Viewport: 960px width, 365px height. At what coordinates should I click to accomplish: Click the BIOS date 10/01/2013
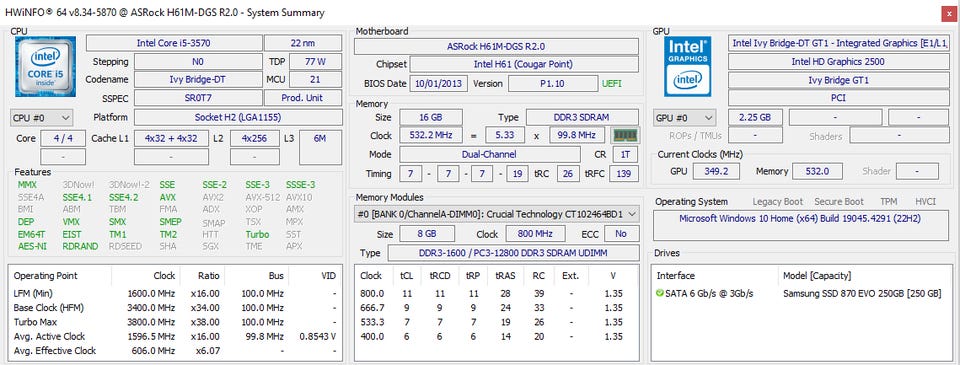pos(438,84)
